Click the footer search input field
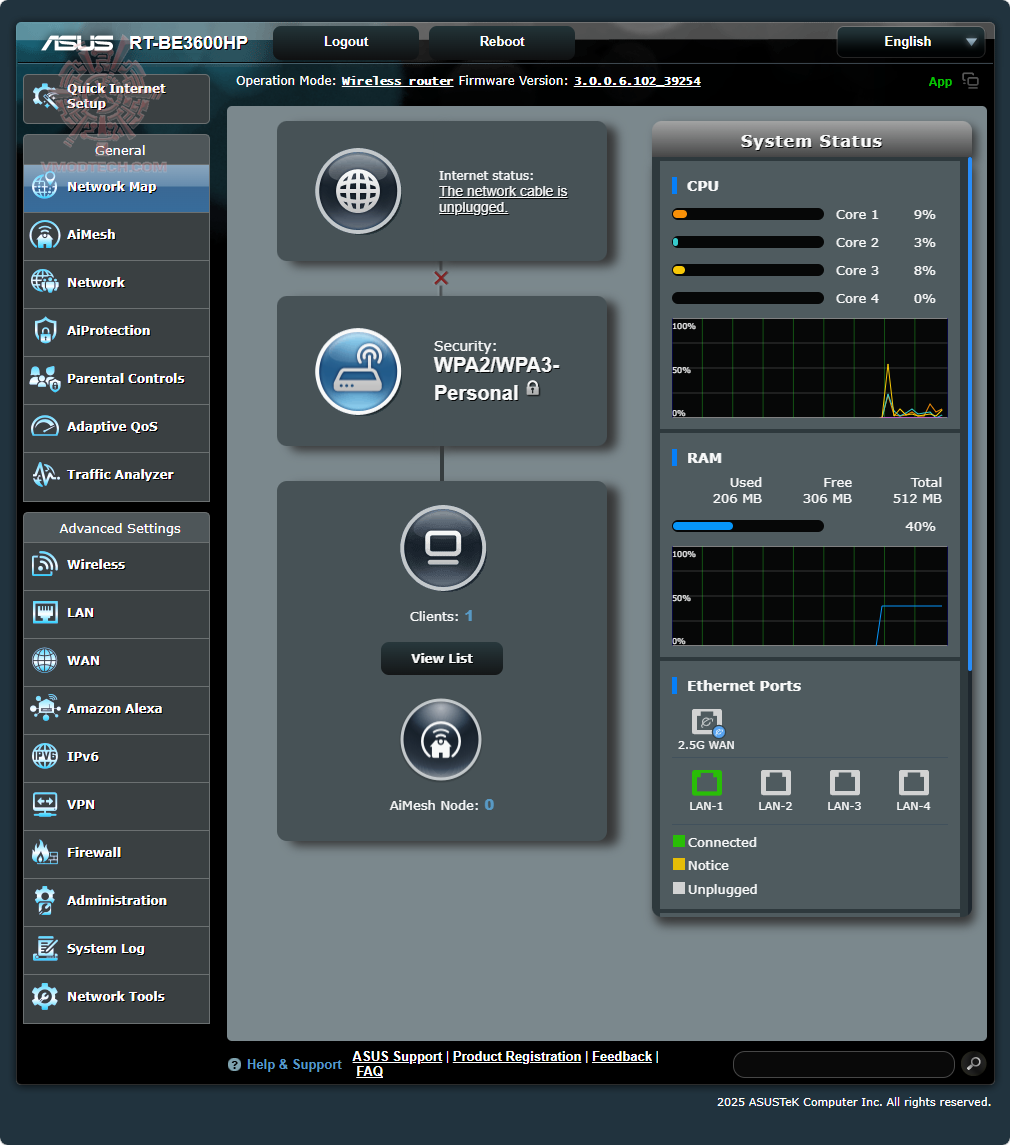 tap(843, 1065)
